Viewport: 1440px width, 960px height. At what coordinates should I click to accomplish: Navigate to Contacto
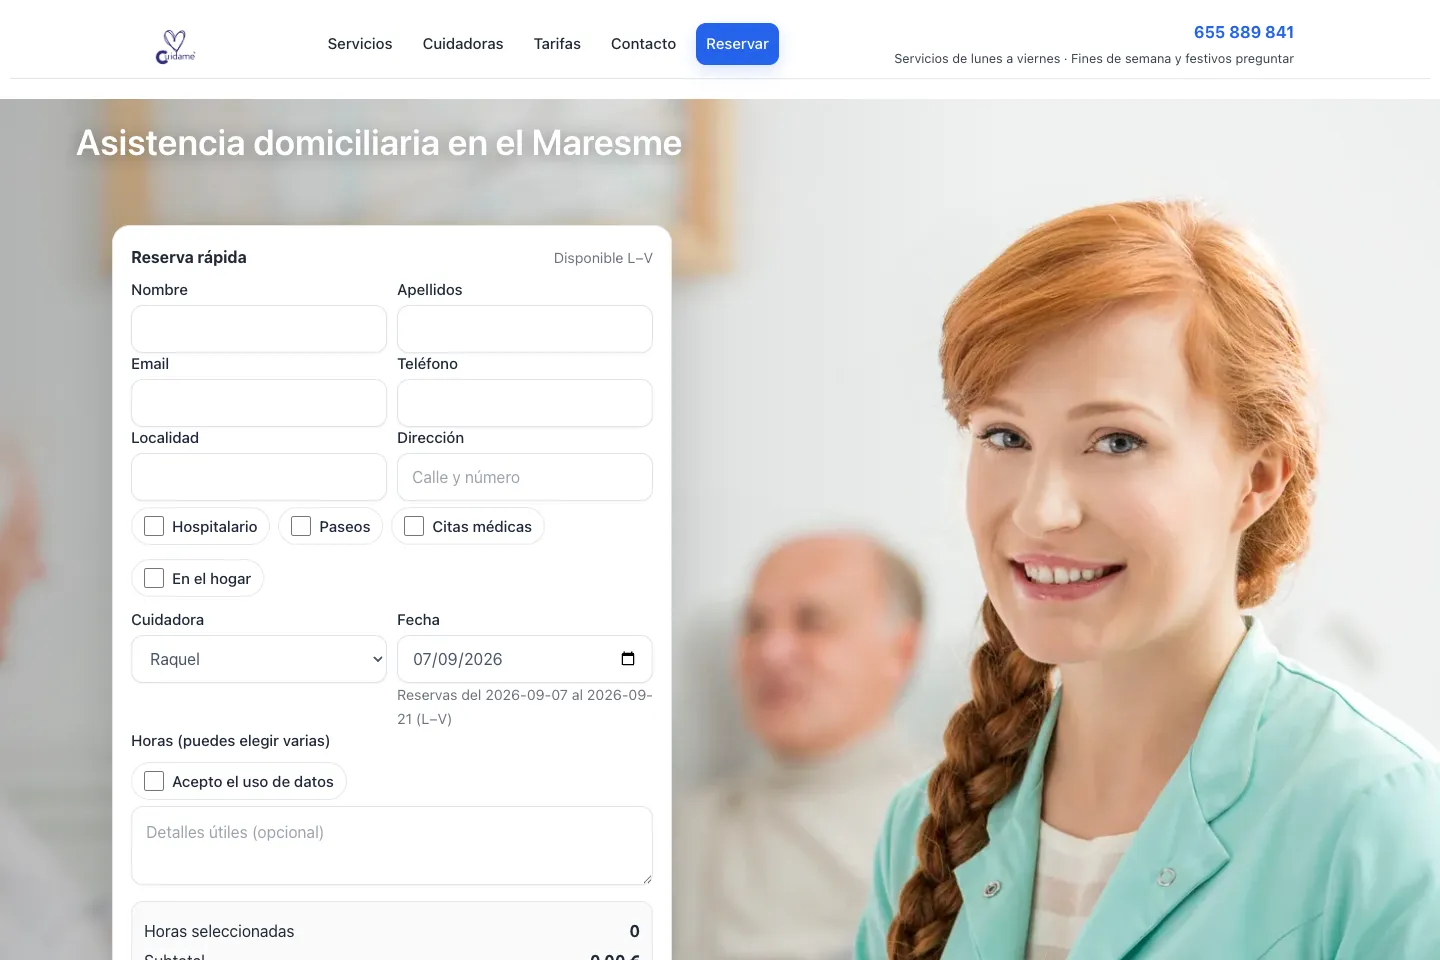(643, 44)
